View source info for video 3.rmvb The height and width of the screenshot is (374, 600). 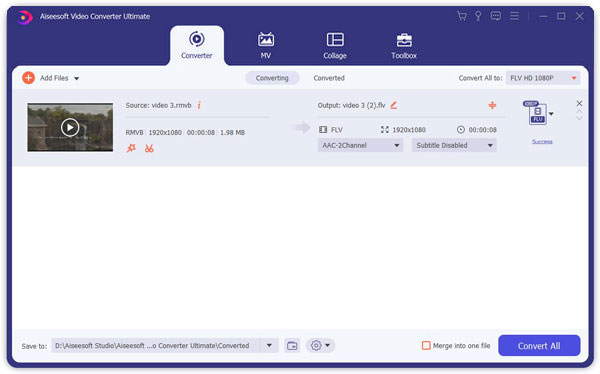click(x=199, y=105)
